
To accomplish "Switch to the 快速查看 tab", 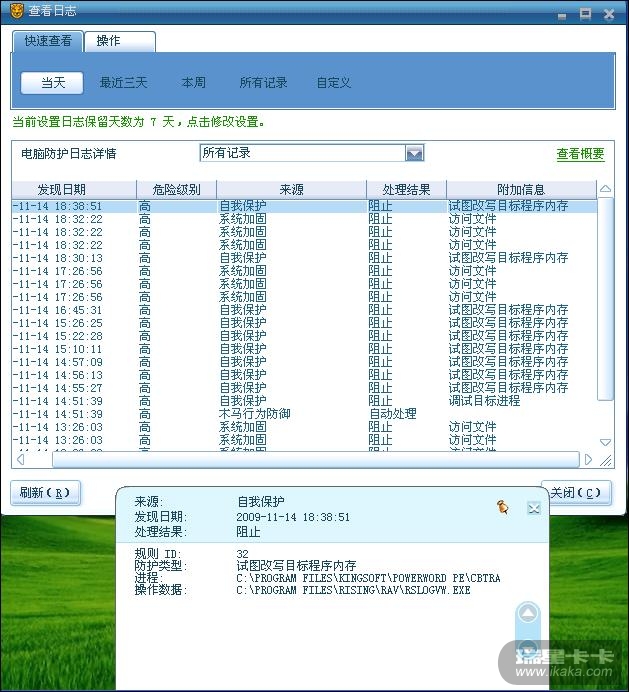I will (48, 41).
